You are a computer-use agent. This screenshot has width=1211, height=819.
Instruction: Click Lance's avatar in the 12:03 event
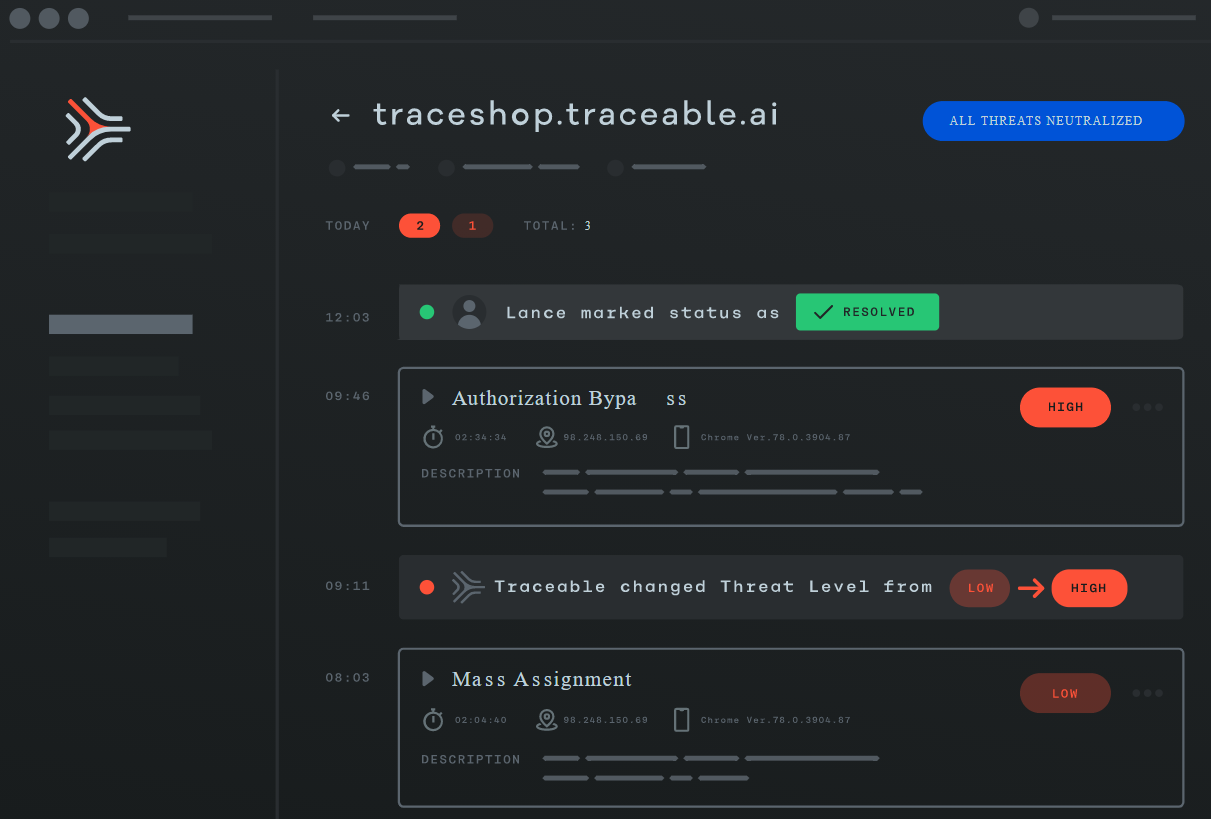tap(469, 312)
